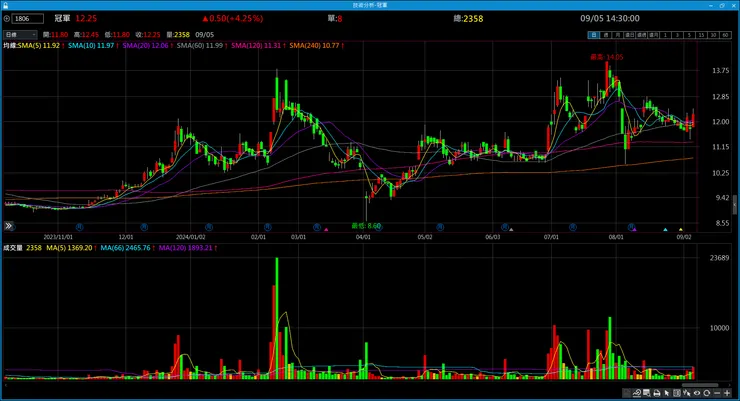Click the 23689 volume axis label

[719, 258]
